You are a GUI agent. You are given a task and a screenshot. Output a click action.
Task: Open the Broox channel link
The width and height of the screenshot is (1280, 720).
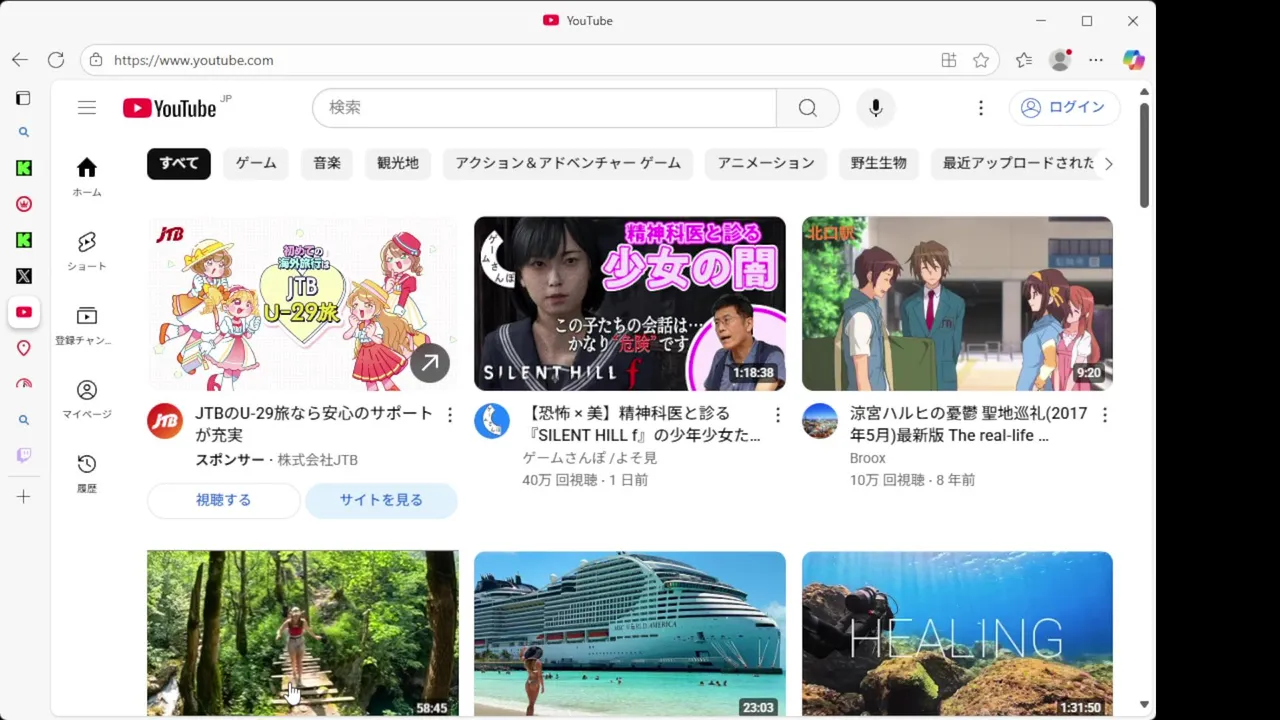pyautogui.click(x=868, y=458)
